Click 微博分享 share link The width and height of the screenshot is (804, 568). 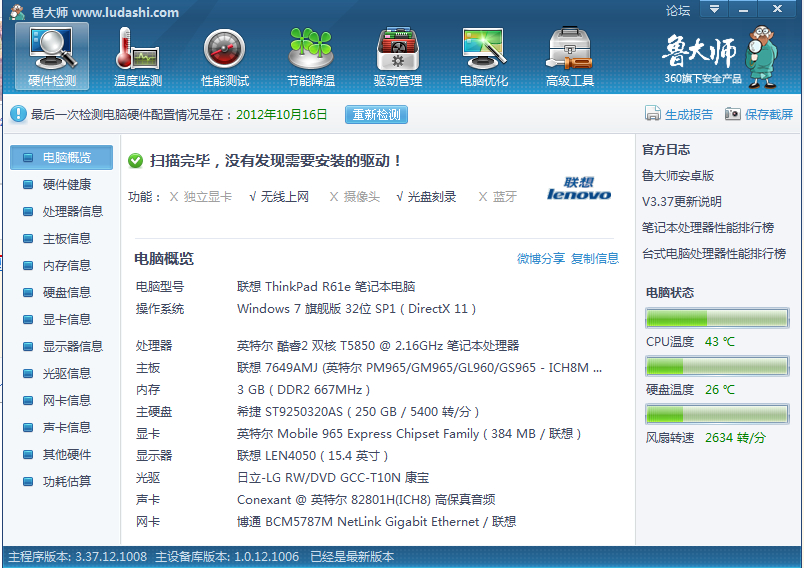[541, 258]
